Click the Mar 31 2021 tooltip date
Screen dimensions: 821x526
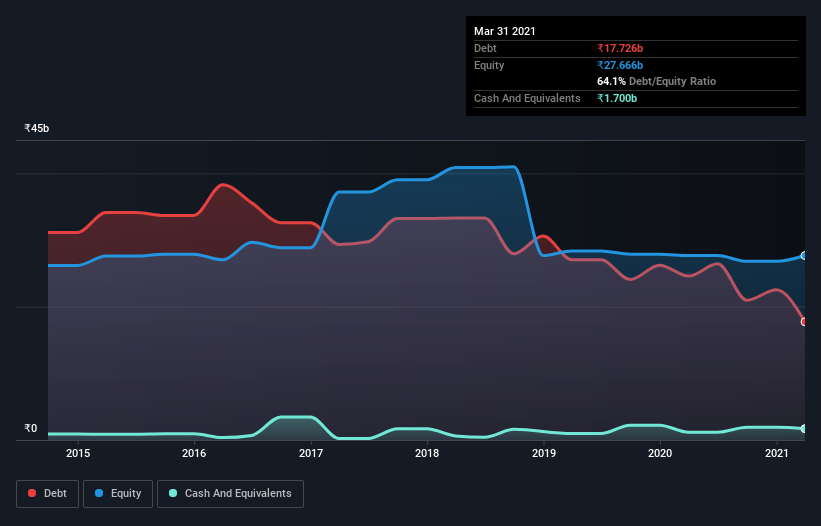[x=505, y=31]
